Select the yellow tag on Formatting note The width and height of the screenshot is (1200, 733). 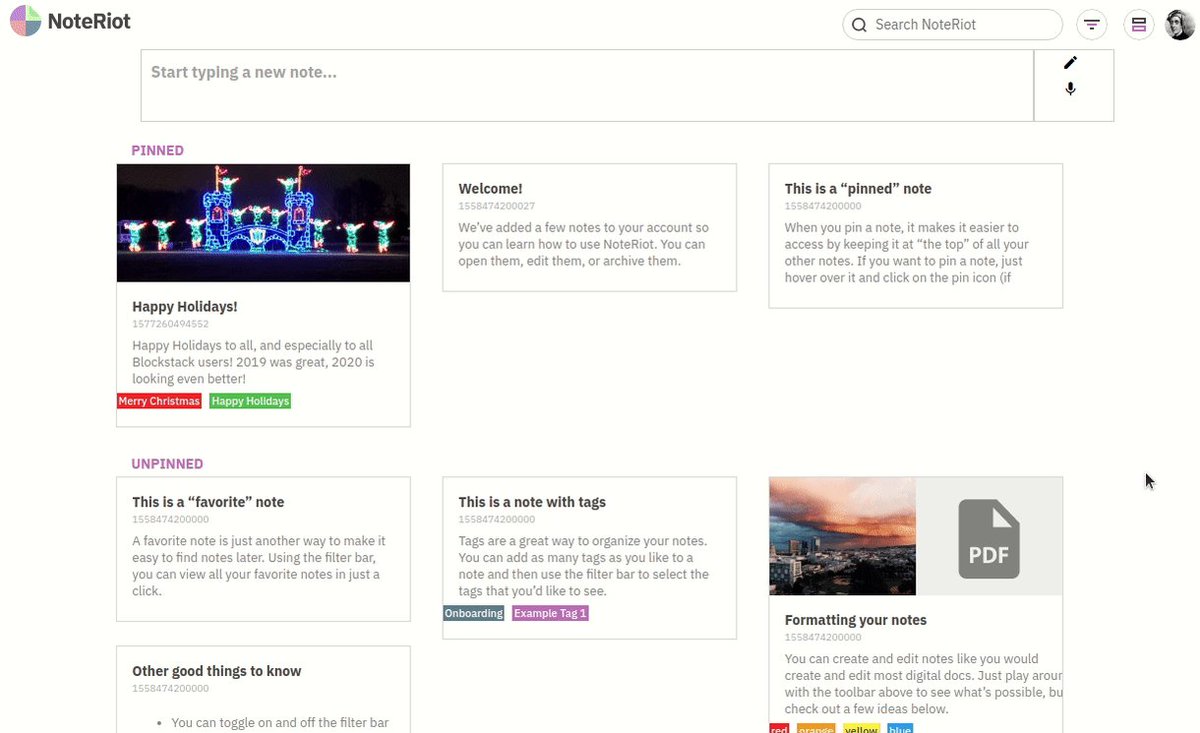coord(861,729)
